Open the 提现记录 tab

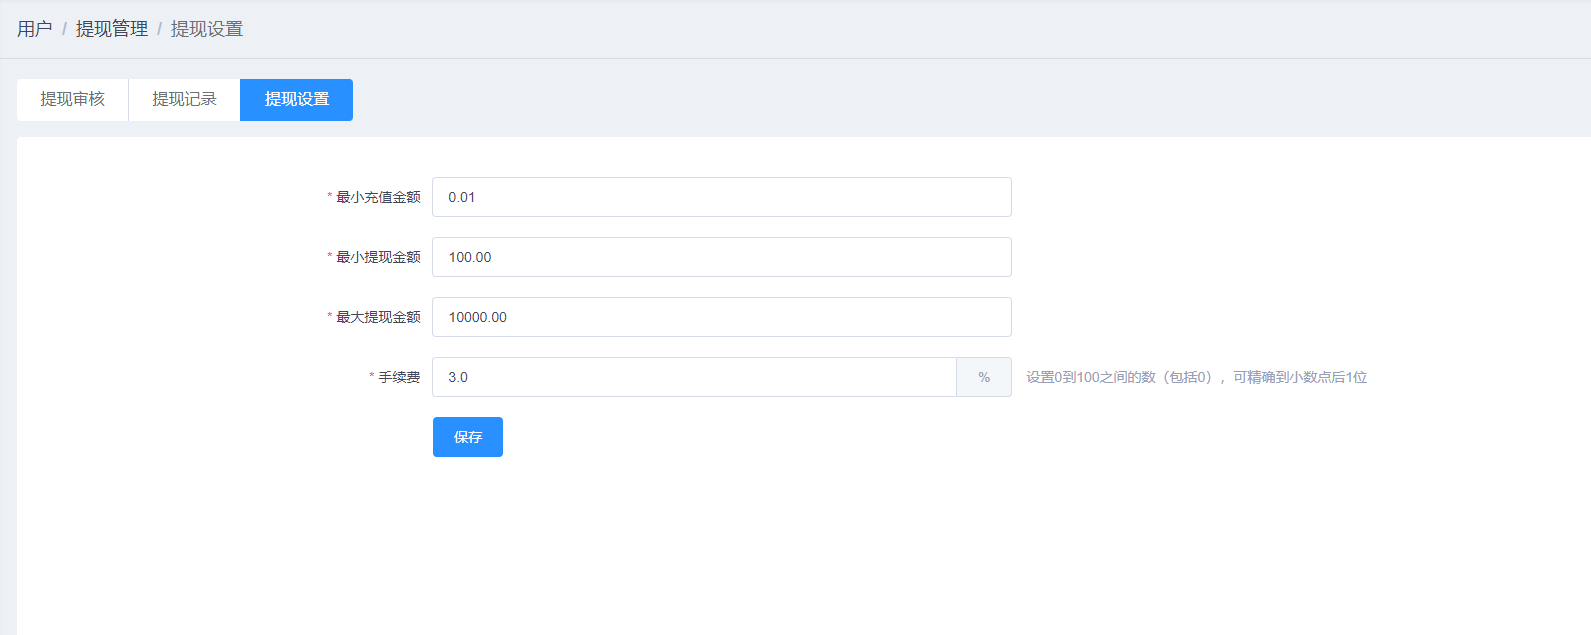pos(184,100)
